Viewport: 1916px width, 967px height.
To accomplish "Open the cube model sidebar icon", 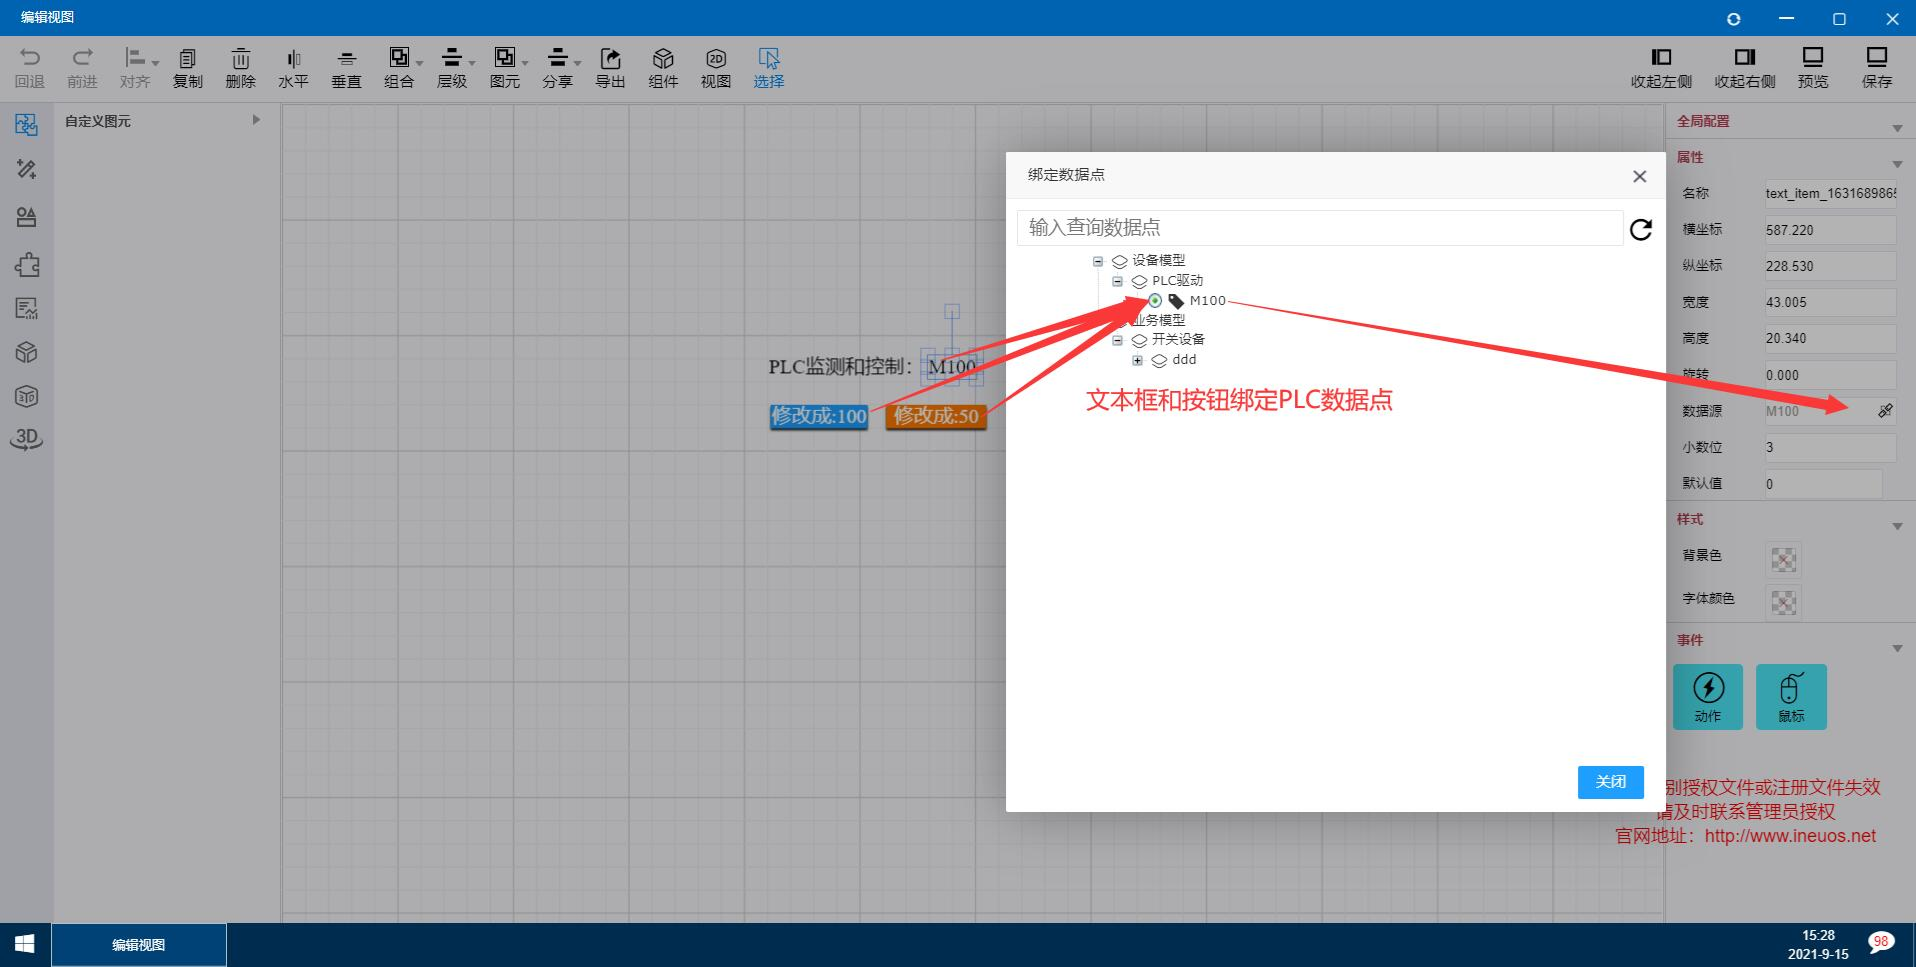I will coord(27,353).
